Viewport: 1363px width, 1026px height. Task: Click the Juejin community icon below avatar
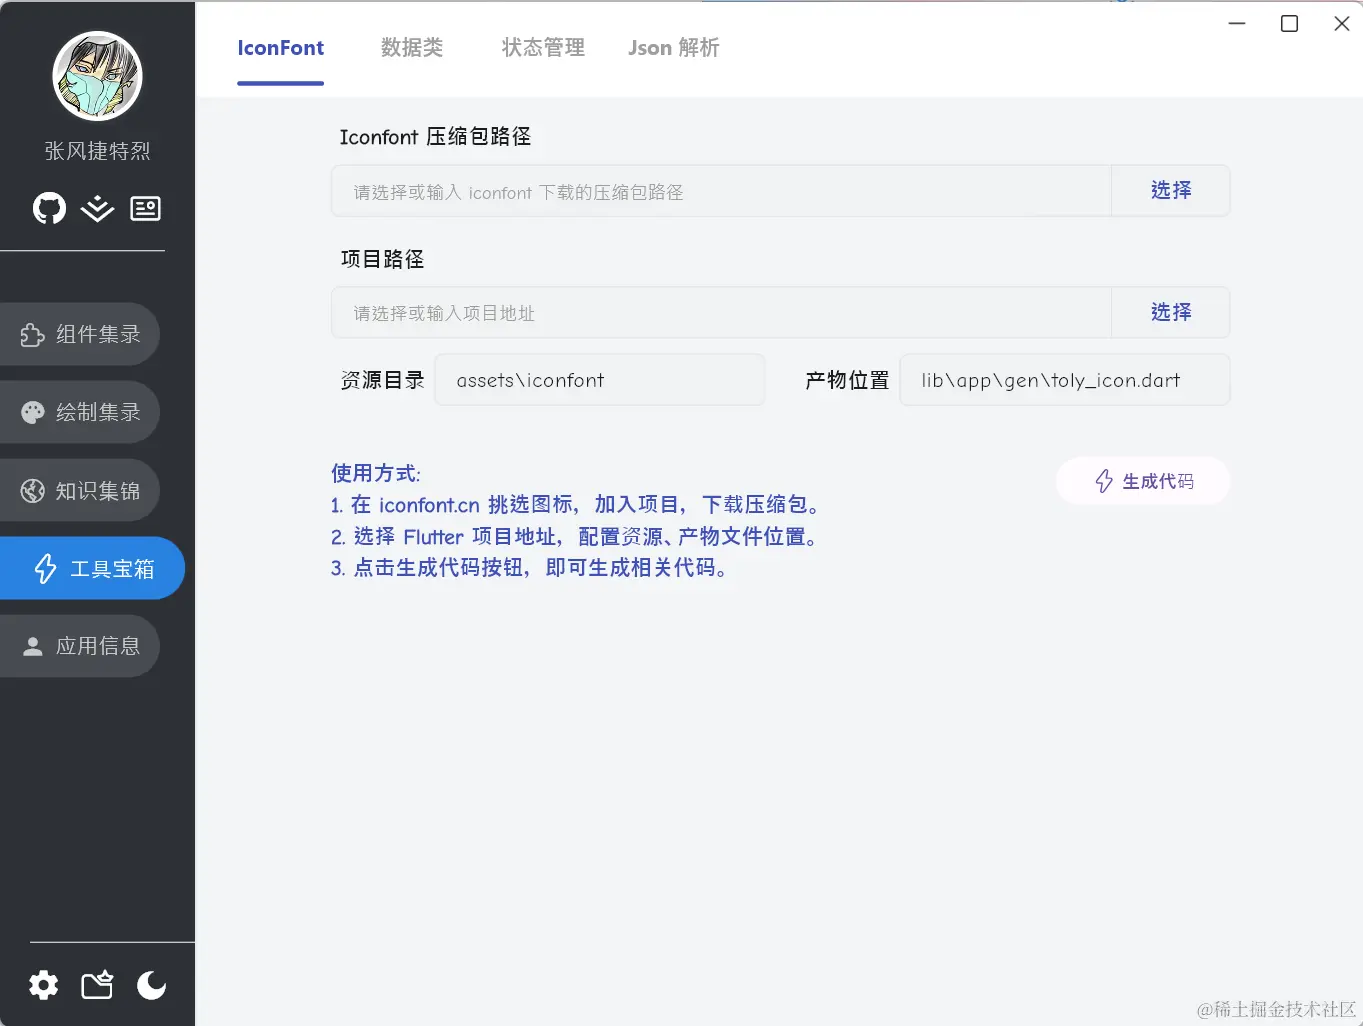[x=96, y=208]
